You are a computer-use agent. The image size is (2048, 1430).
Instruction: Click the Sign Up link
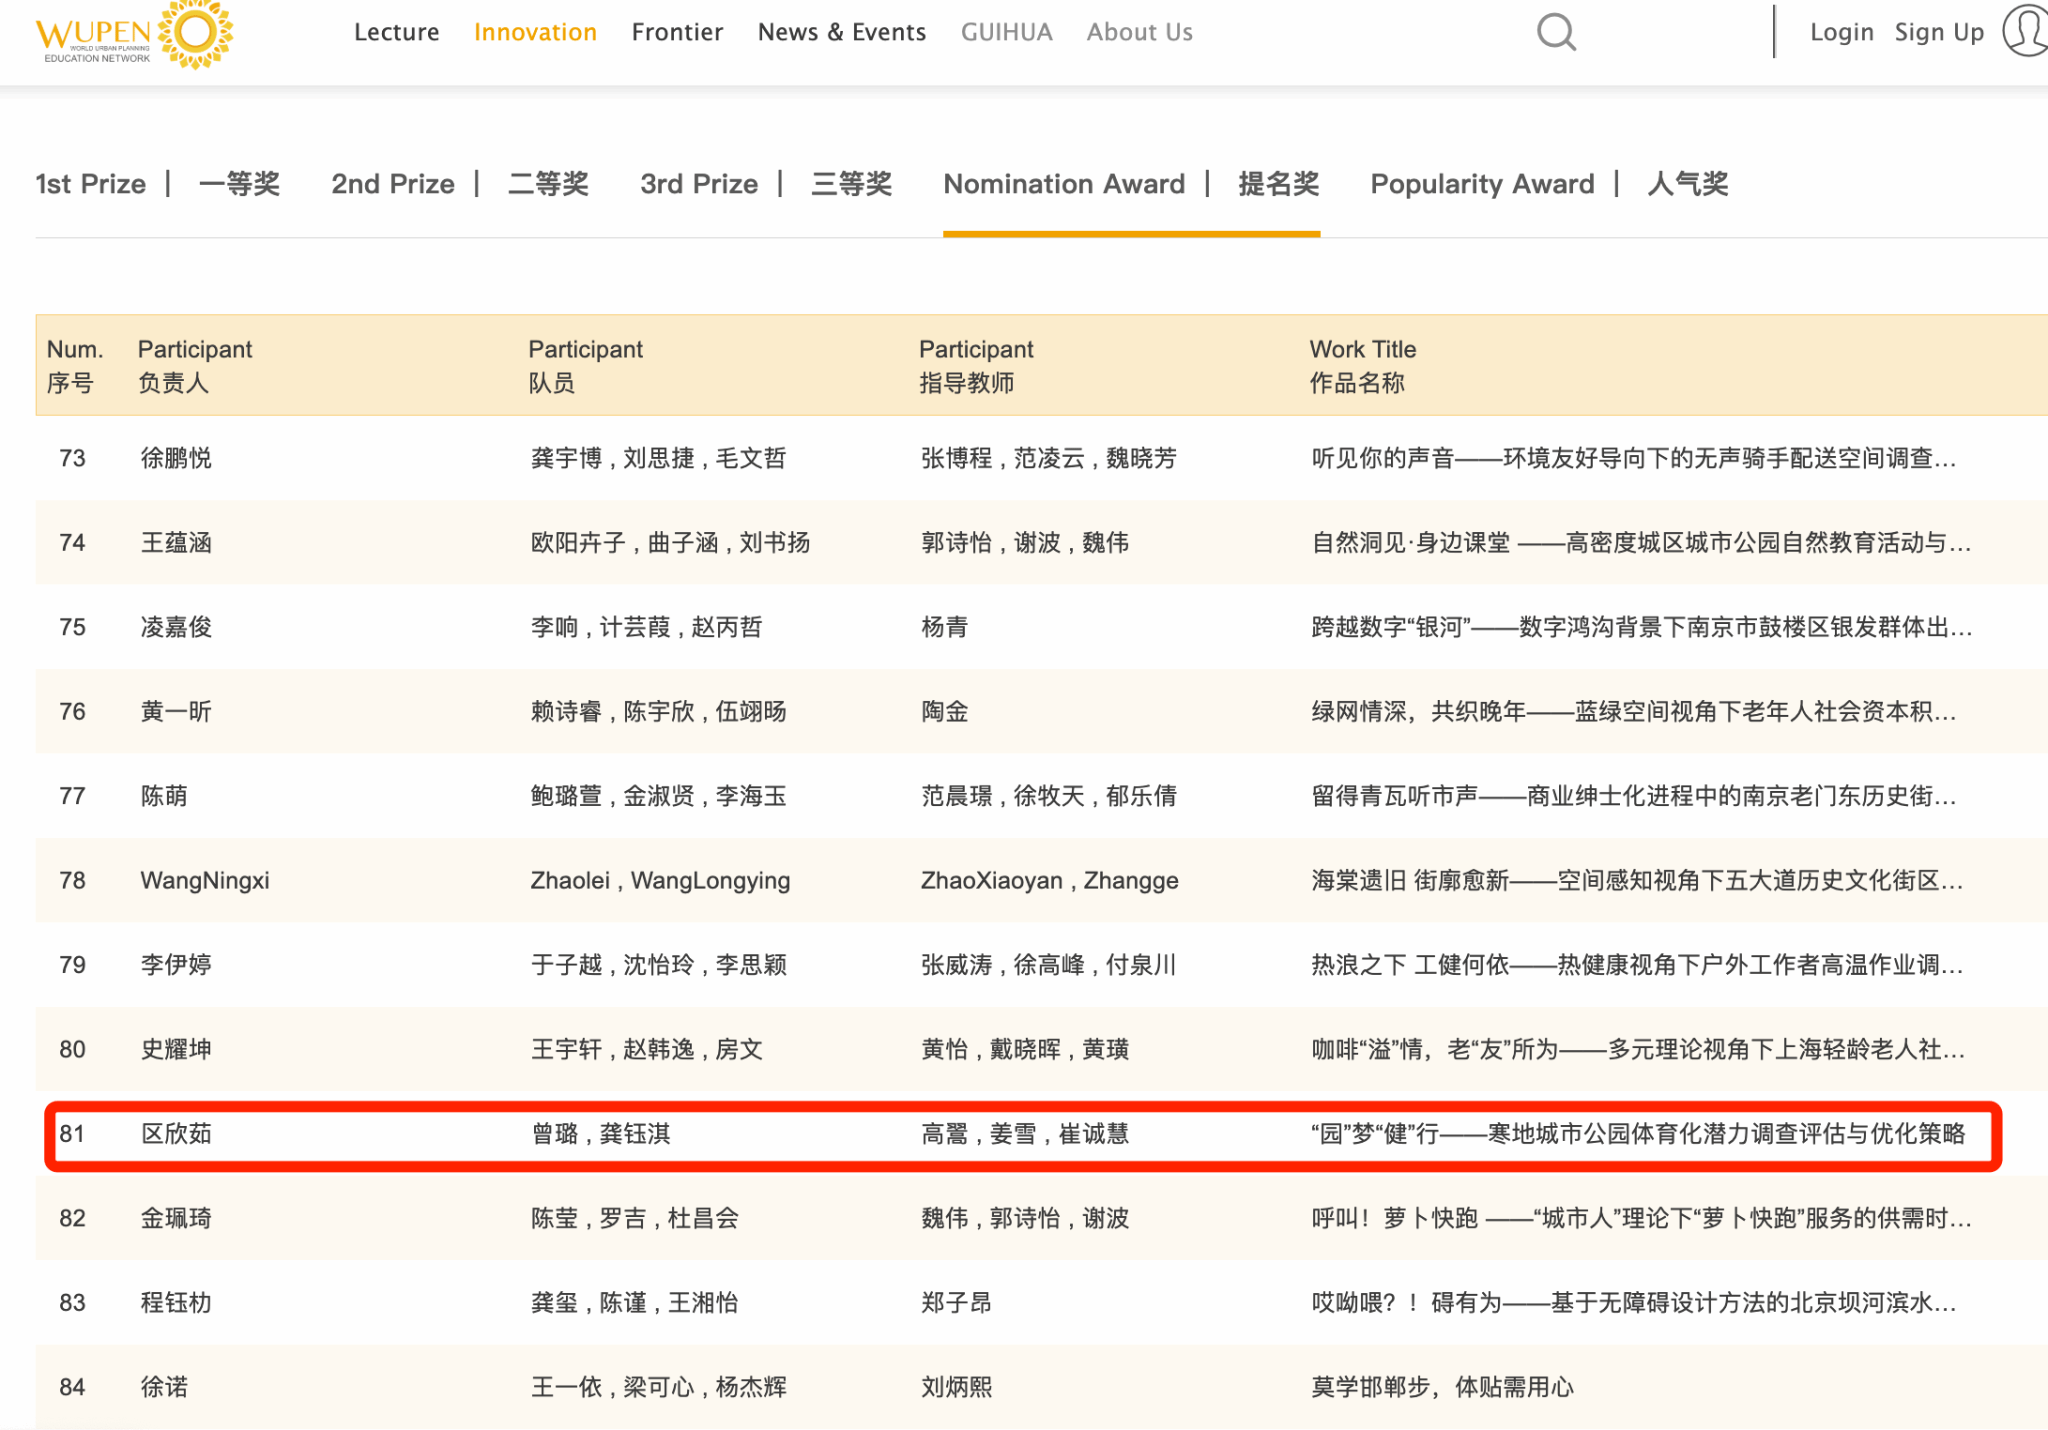(x=1939, y=32)
